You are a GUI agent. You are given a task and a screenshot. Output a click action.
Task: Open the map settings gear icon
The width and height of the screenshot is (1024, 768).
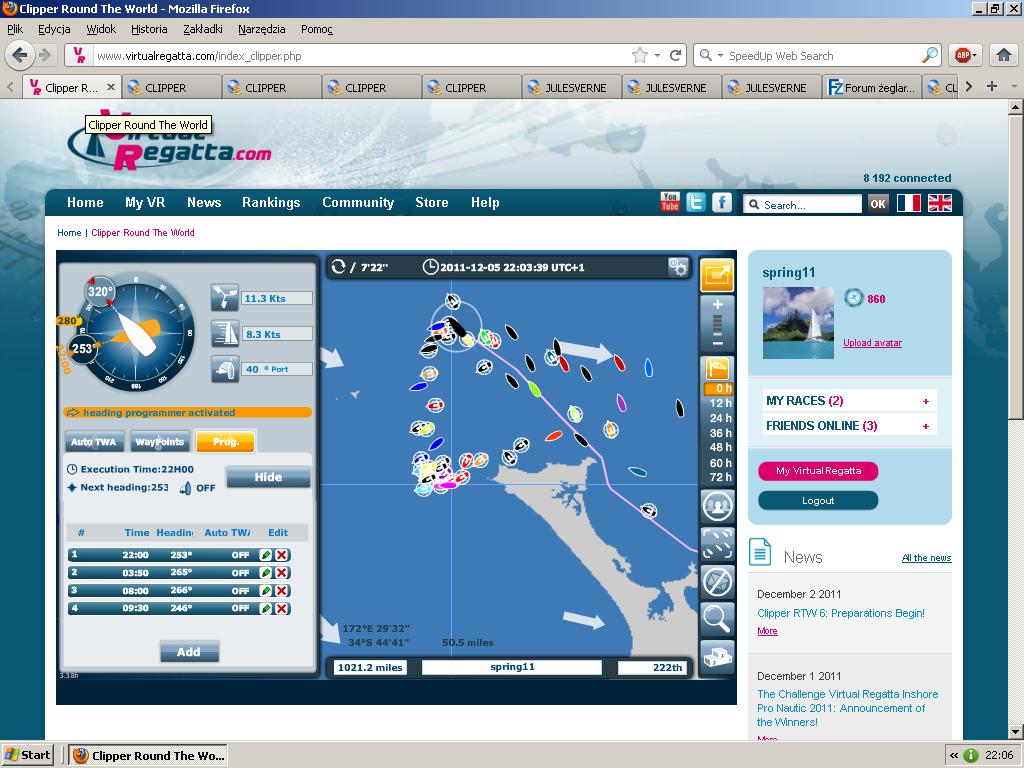[678, 267]
